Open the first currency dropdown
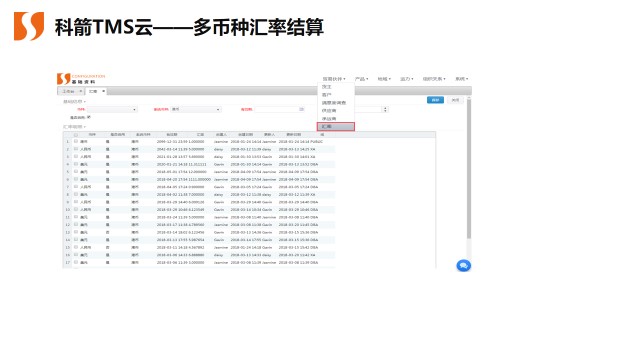 tap(112, 109)
